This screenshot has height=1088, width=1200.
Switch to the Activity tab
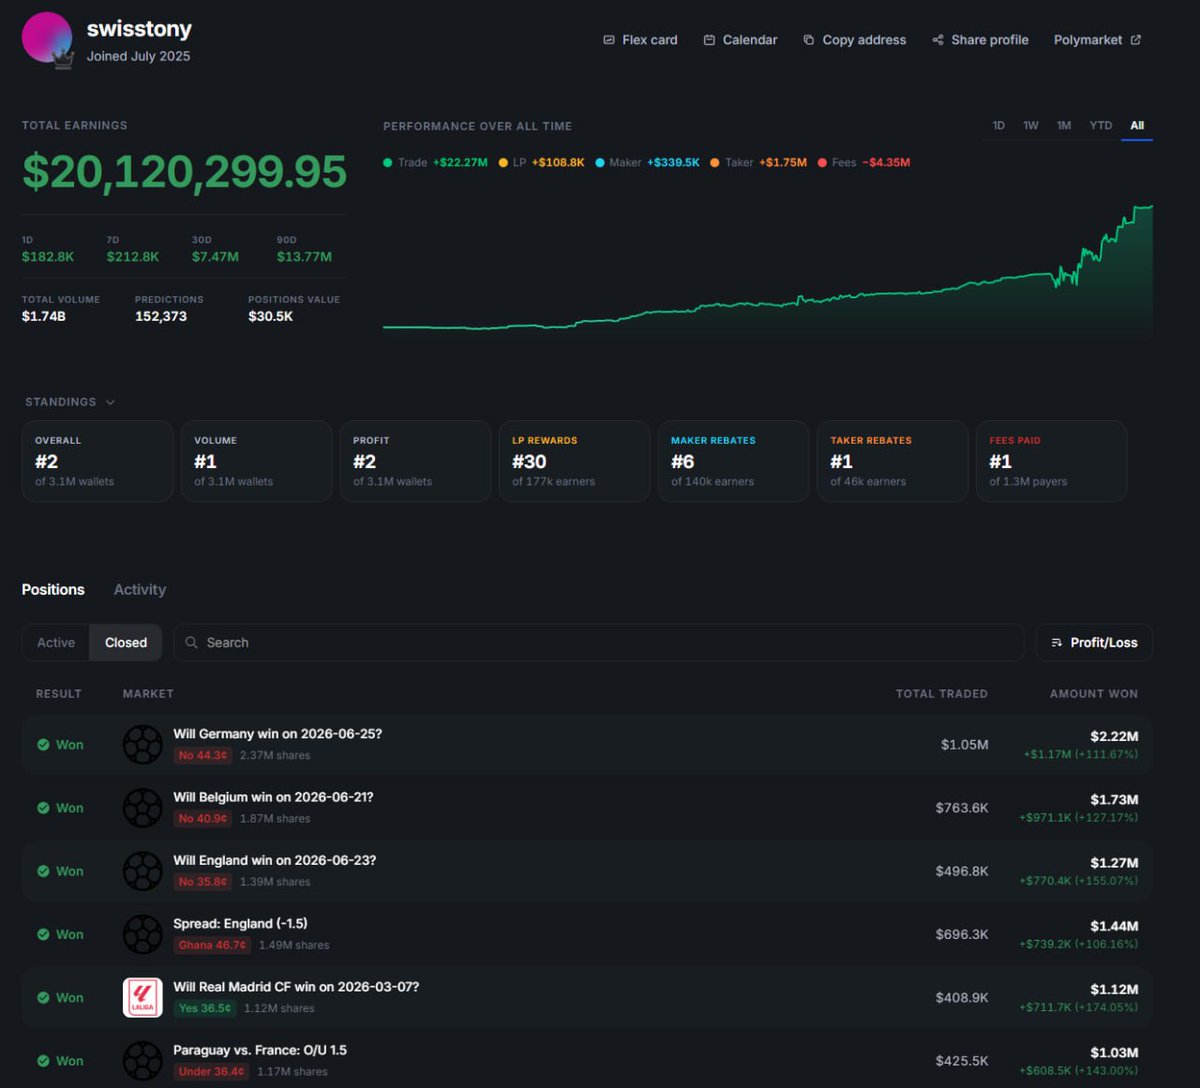140,590
